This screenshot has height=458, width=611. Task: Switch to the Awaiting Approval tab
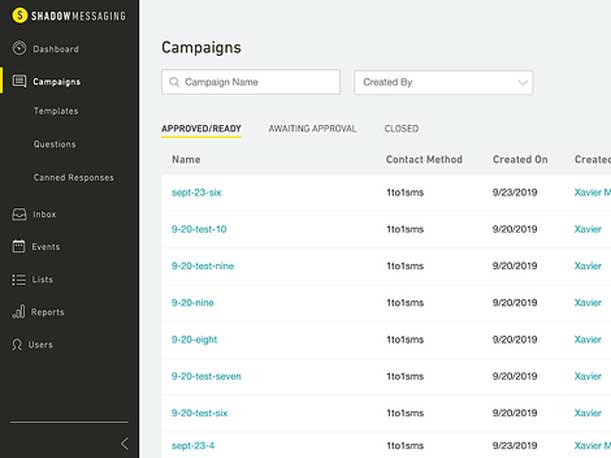click(x=313, y=129)
